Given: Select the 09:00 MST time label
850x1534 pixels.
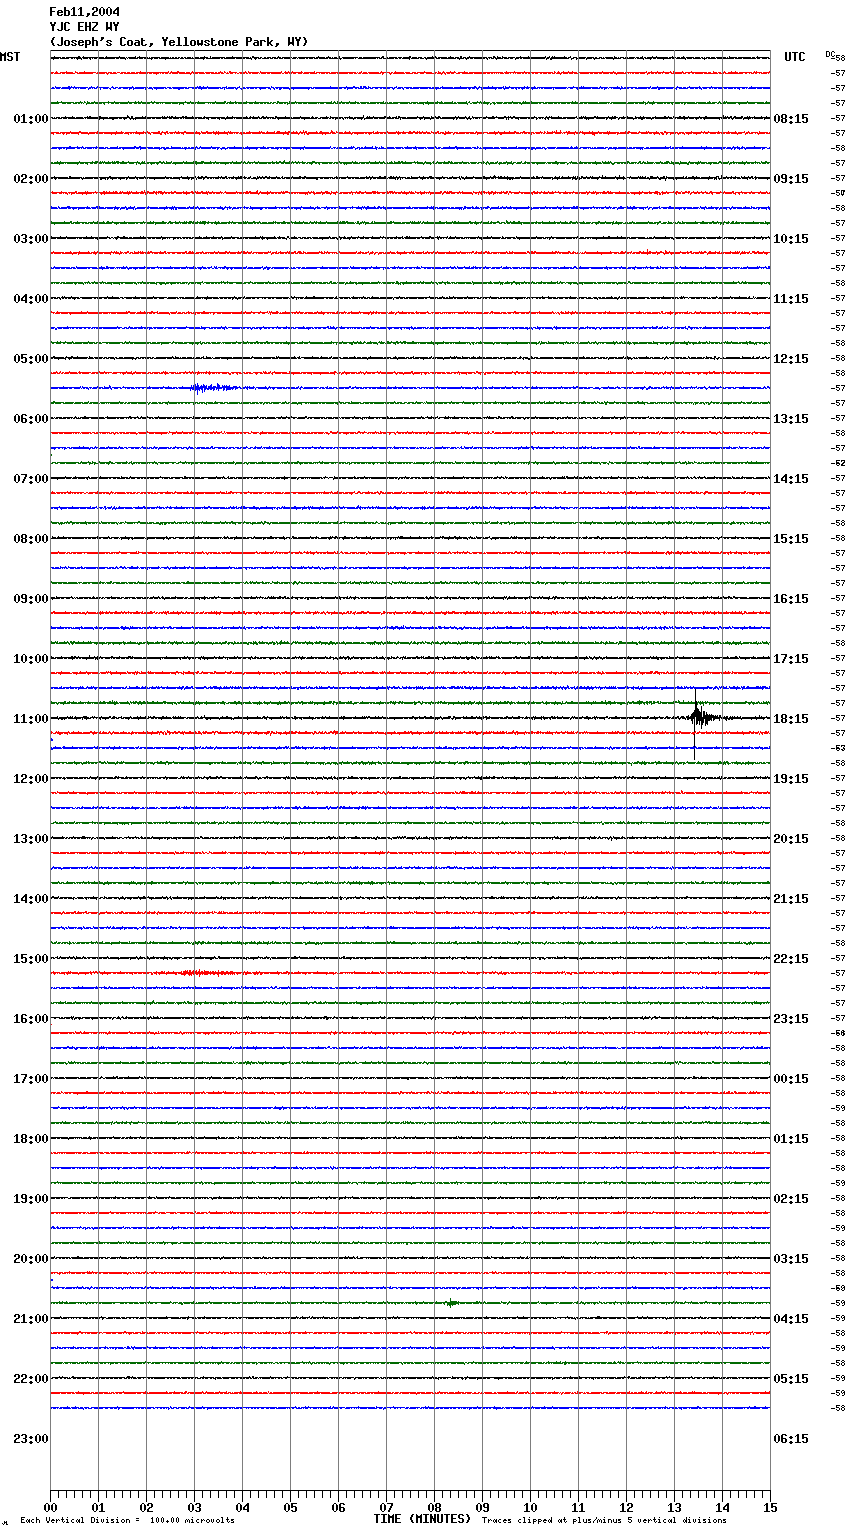Looking at the screenshot, I should coord(31,599).
